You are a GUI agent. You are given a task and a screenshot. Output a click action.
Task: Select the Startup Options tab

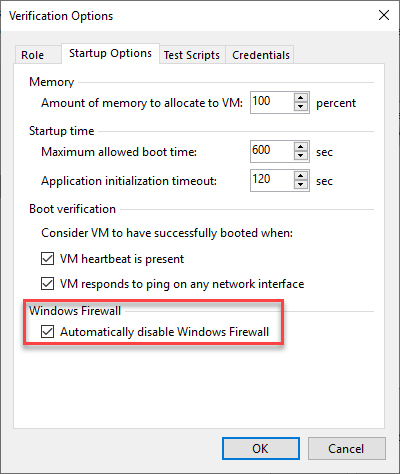(110, 53)
